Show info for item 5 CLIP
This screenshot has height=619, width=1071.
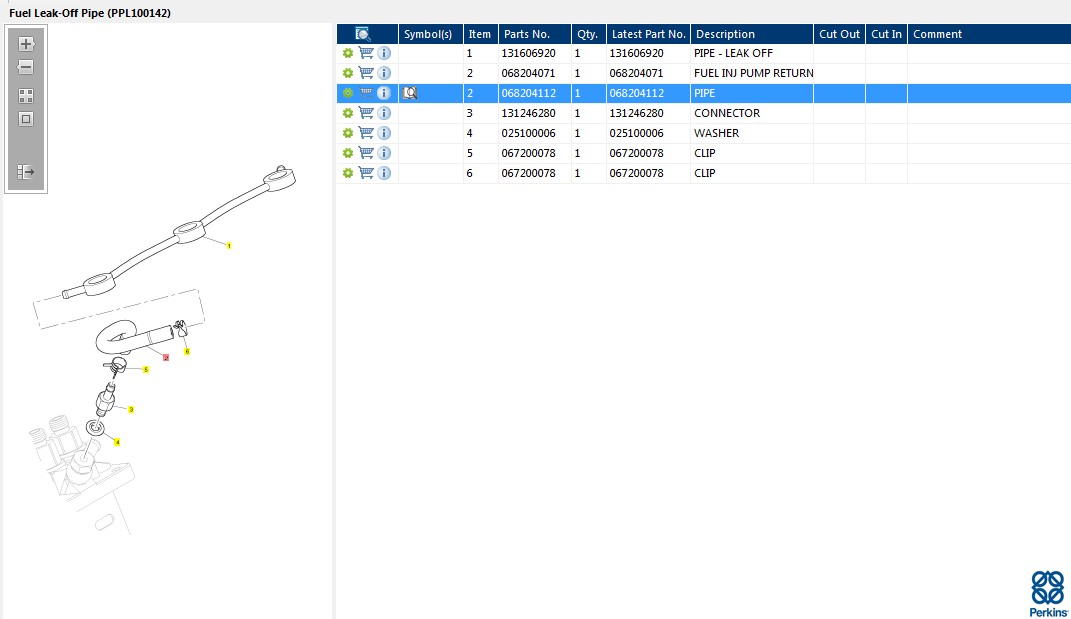pos(384,152)
